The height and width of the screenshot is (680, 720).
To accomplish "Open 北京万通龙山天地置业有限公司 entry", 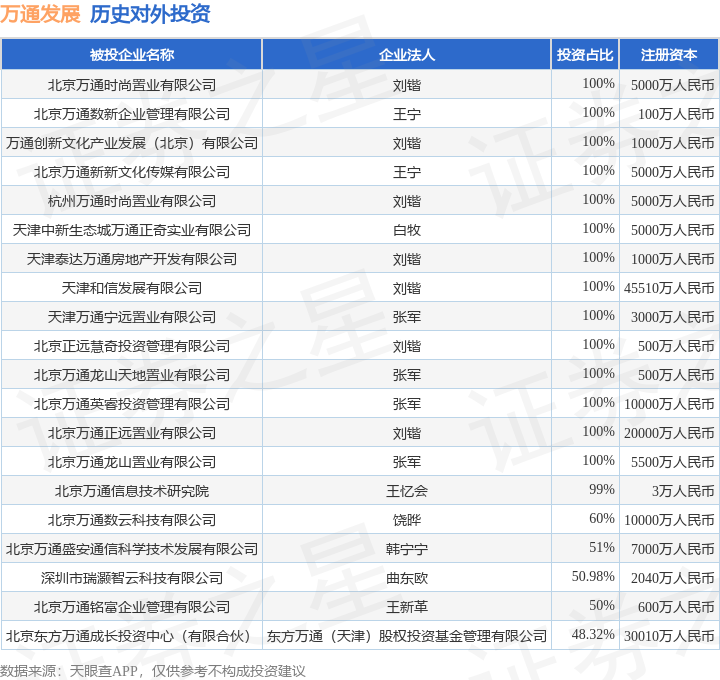I will pos(132,375).
